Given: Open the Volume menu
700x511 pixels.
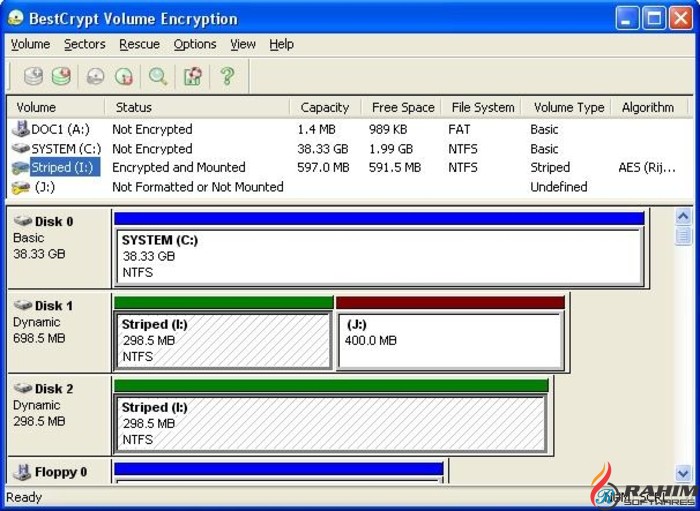Looking at the screenshot, I should coord(30,44).
